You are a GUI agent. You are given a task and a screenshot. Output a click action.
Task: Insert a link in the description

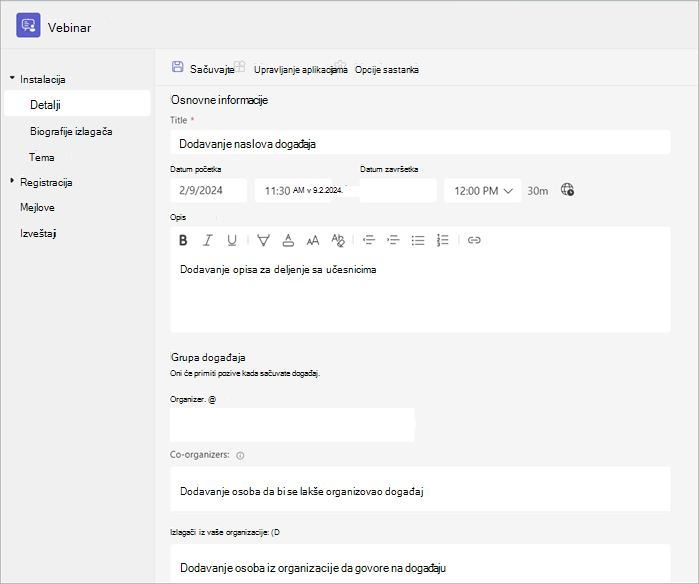click(474, 240)
